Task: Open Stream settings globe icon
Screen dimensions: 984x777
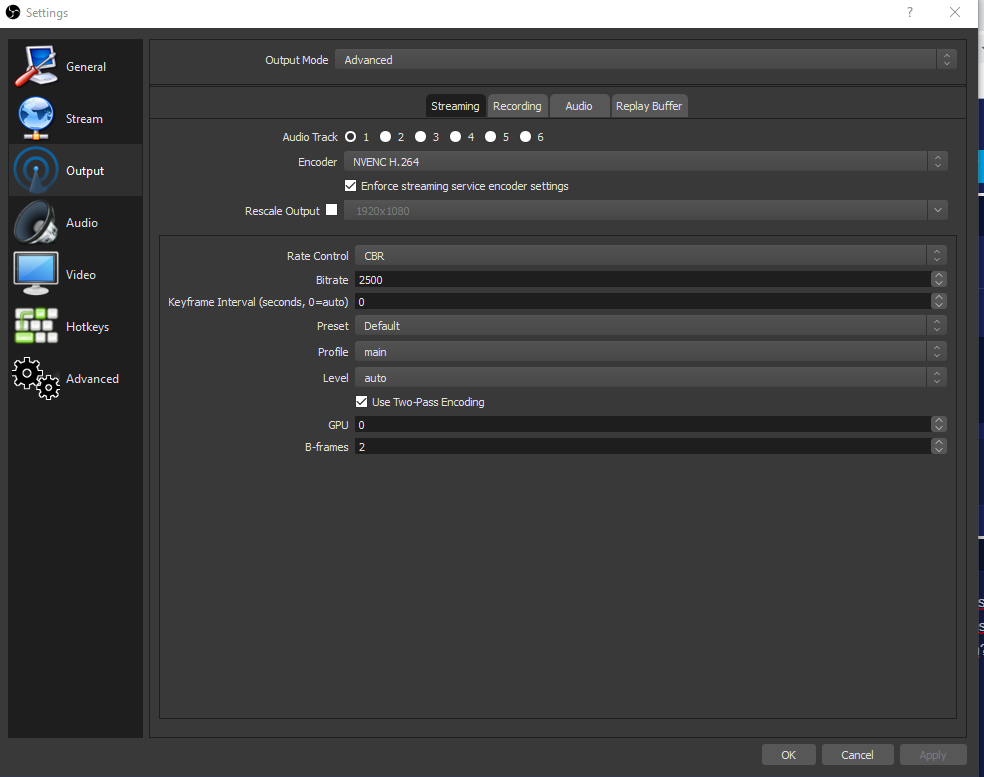Action: click(x=36, y=118)
